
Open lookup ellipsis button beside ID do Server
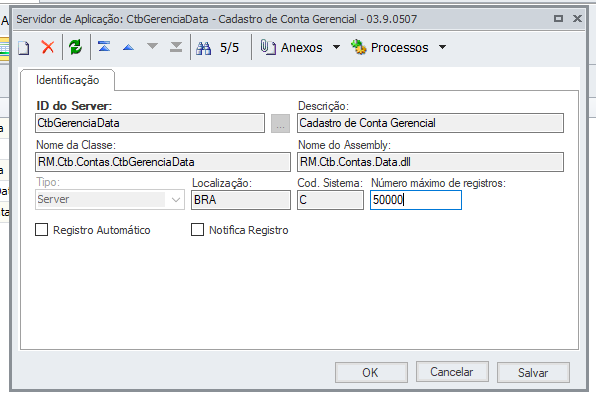[281, 124]
